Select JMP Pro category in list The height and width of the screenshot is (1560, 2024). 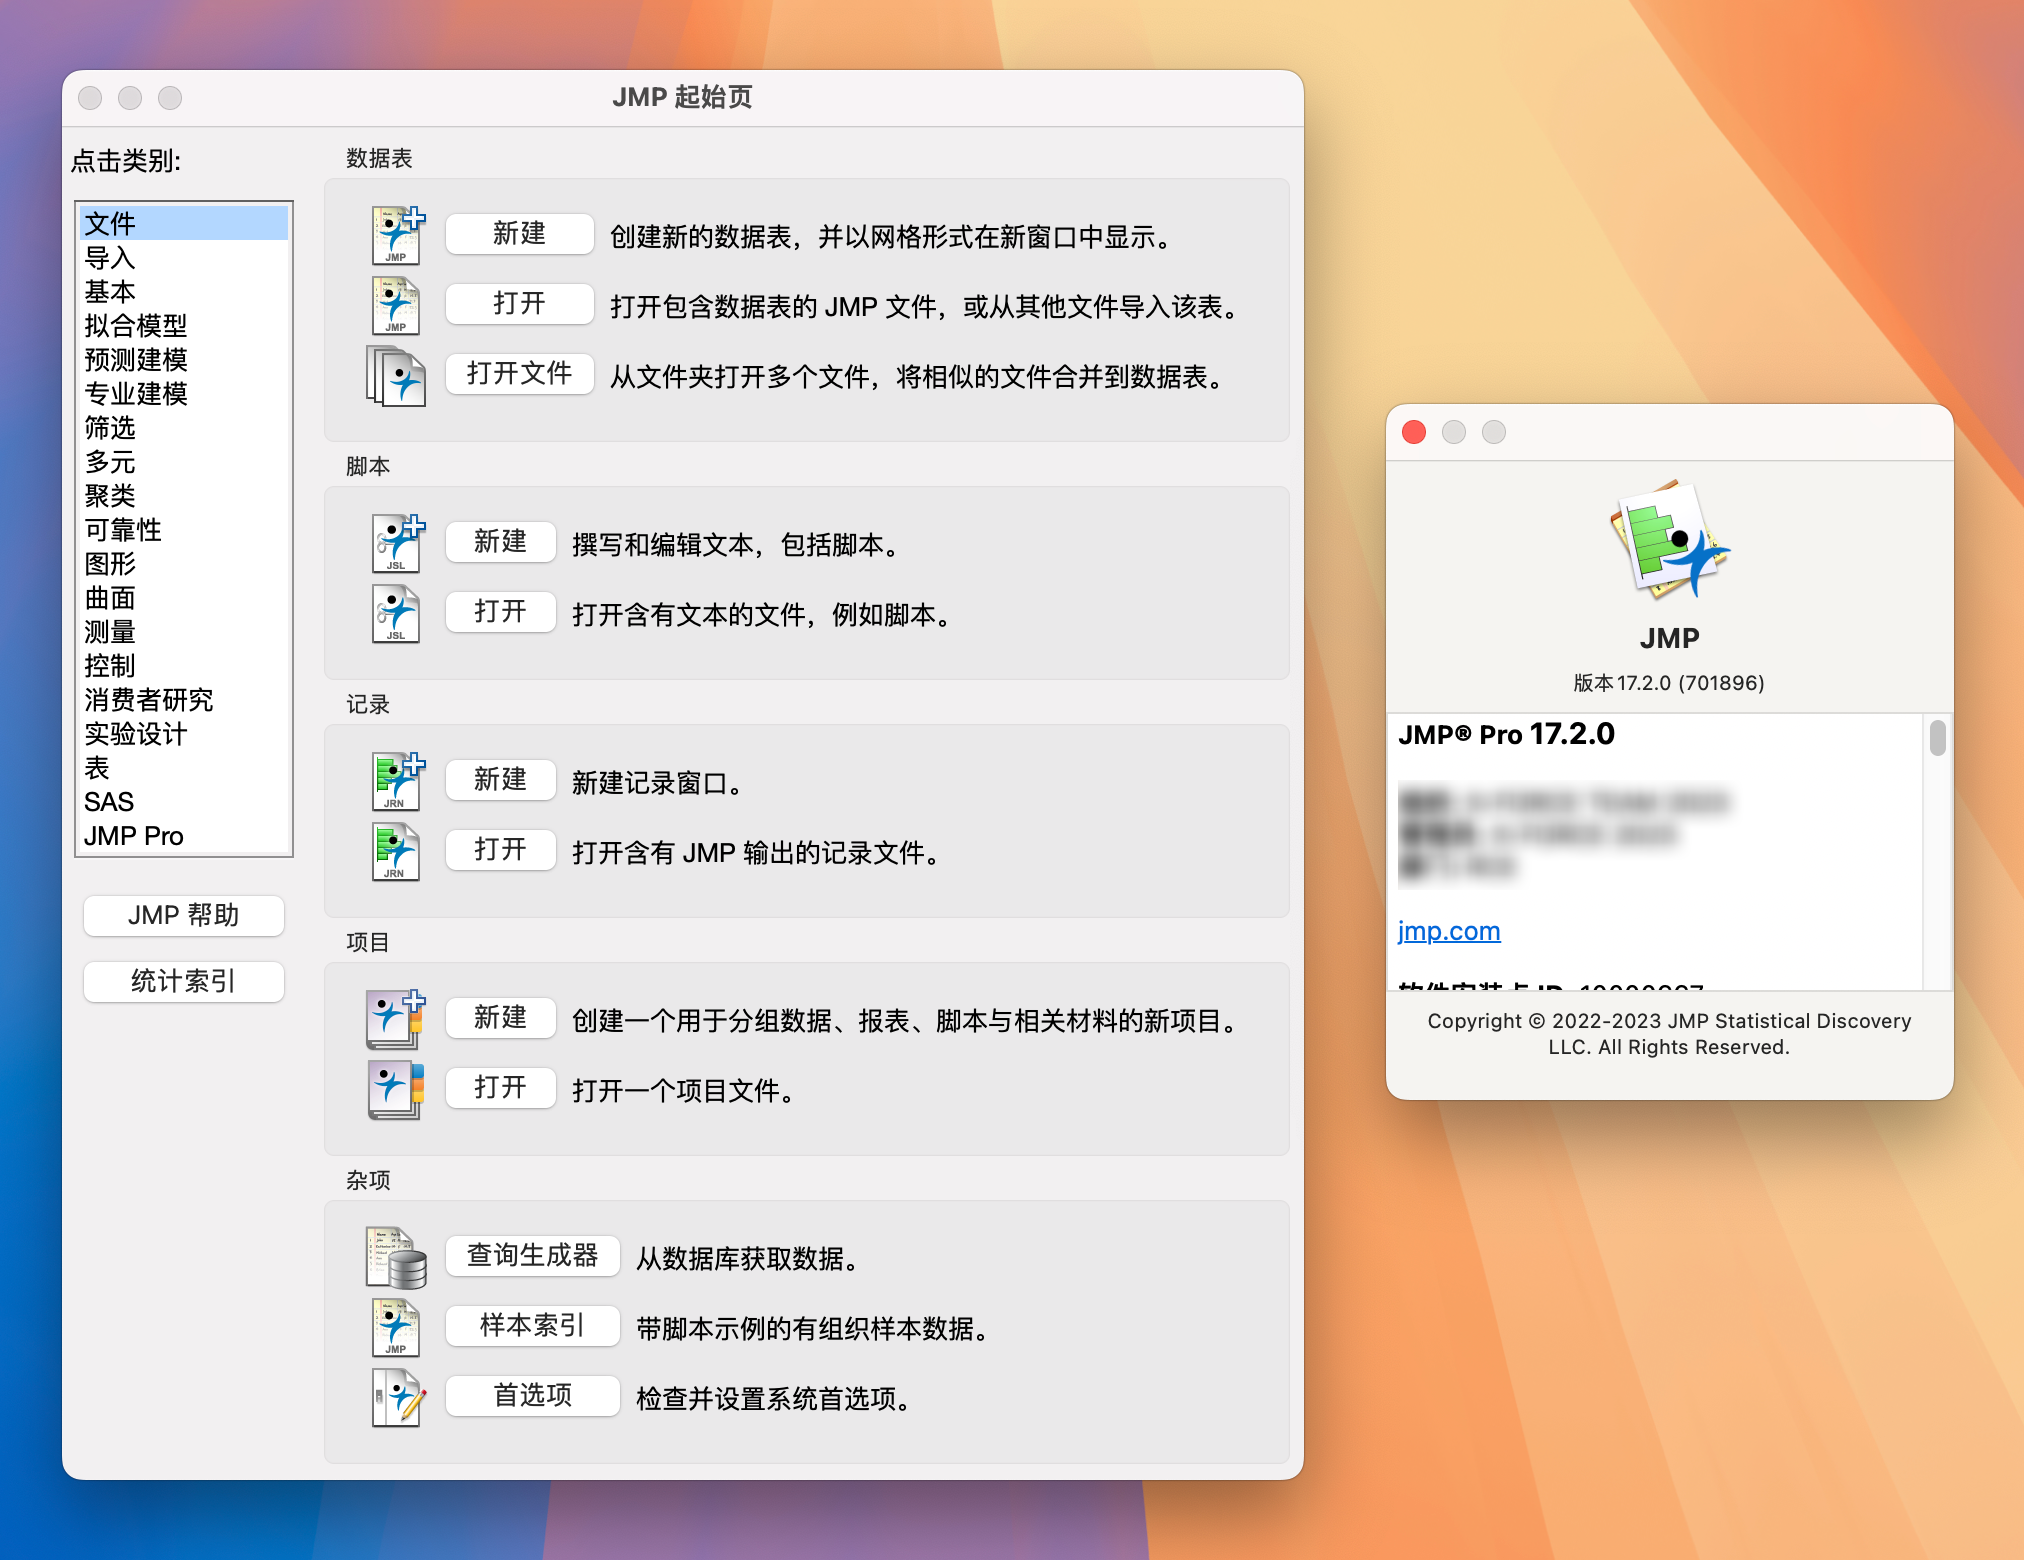(184, 835)
